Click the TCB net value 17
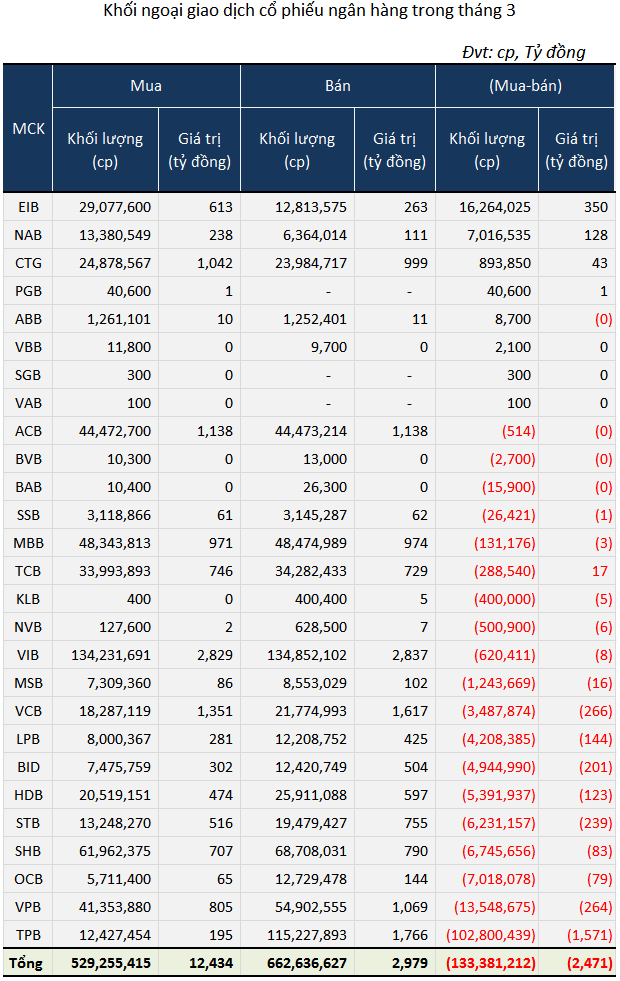This screenshot has height=981, width=620. pos(599,571)
